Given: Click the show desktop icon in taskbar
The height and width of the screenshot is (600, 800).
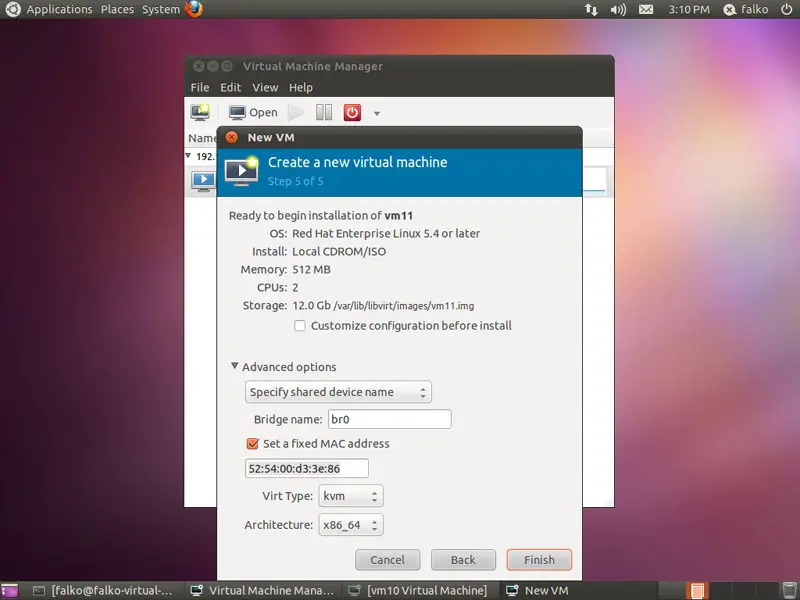Looking at the screenshot, I should [x=9, y=590].
